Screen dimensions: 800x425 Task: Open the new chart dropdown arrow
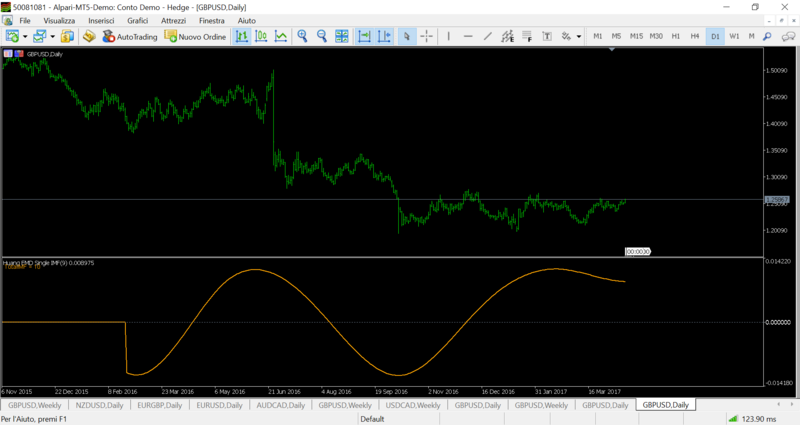[x=25, y=36]
